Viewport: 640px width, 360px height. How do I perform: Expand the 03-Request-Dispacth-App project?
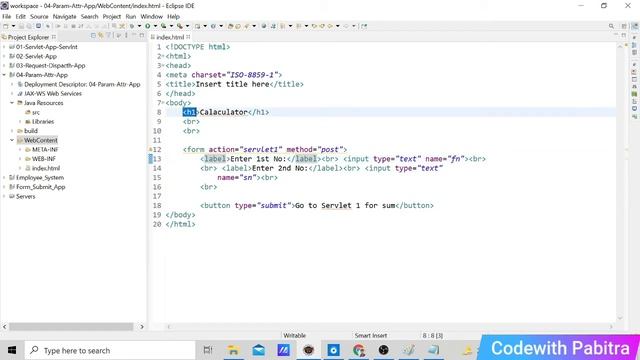coord(4,66)
